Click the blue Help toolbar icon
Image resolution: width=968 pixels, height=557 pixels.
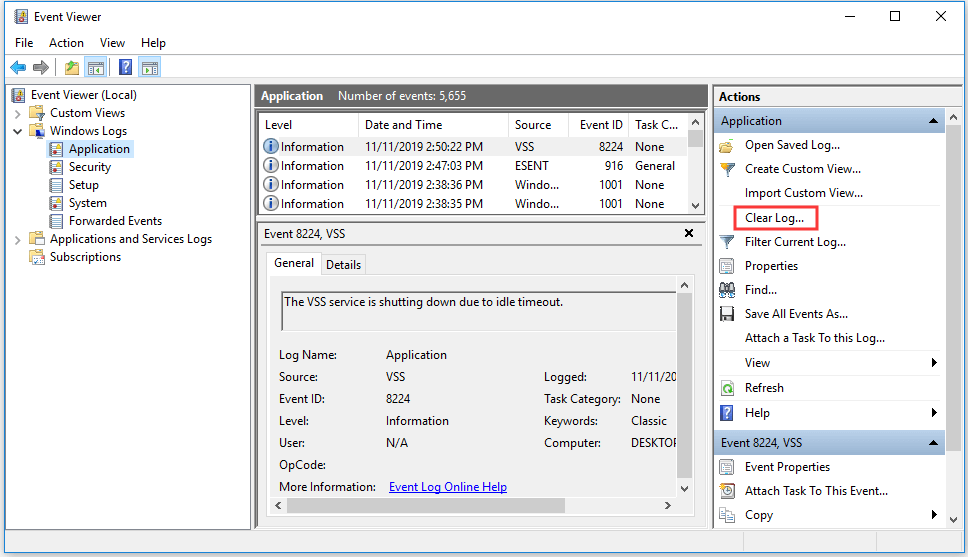[125, 68]
